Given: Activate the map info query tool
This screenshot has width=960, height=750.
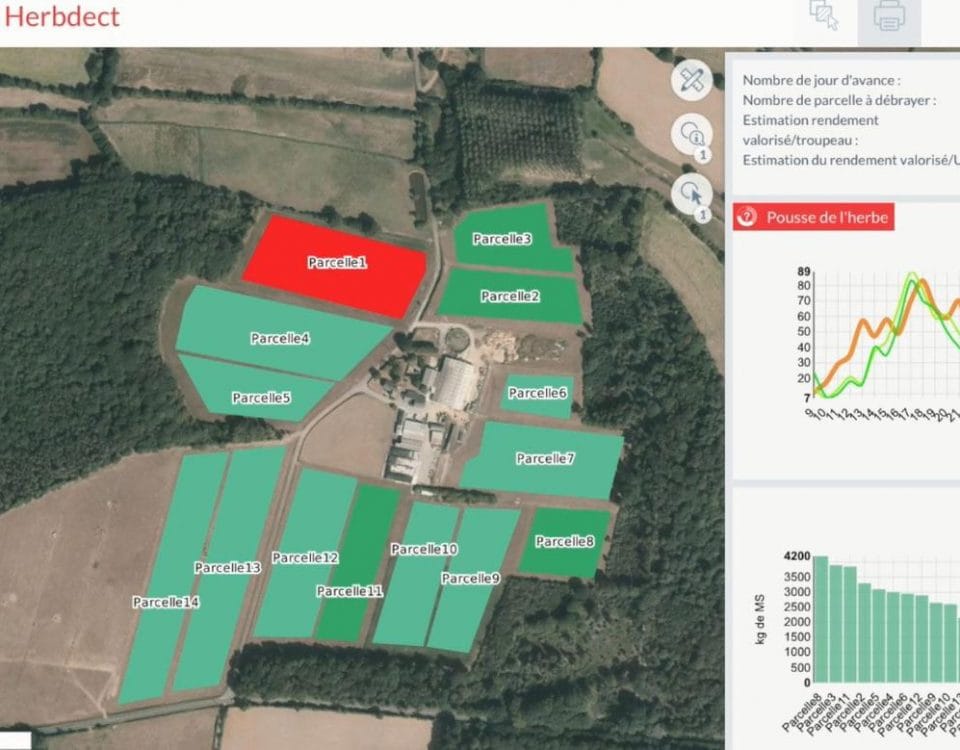Looking at the screenshot, I should [691, 133].
